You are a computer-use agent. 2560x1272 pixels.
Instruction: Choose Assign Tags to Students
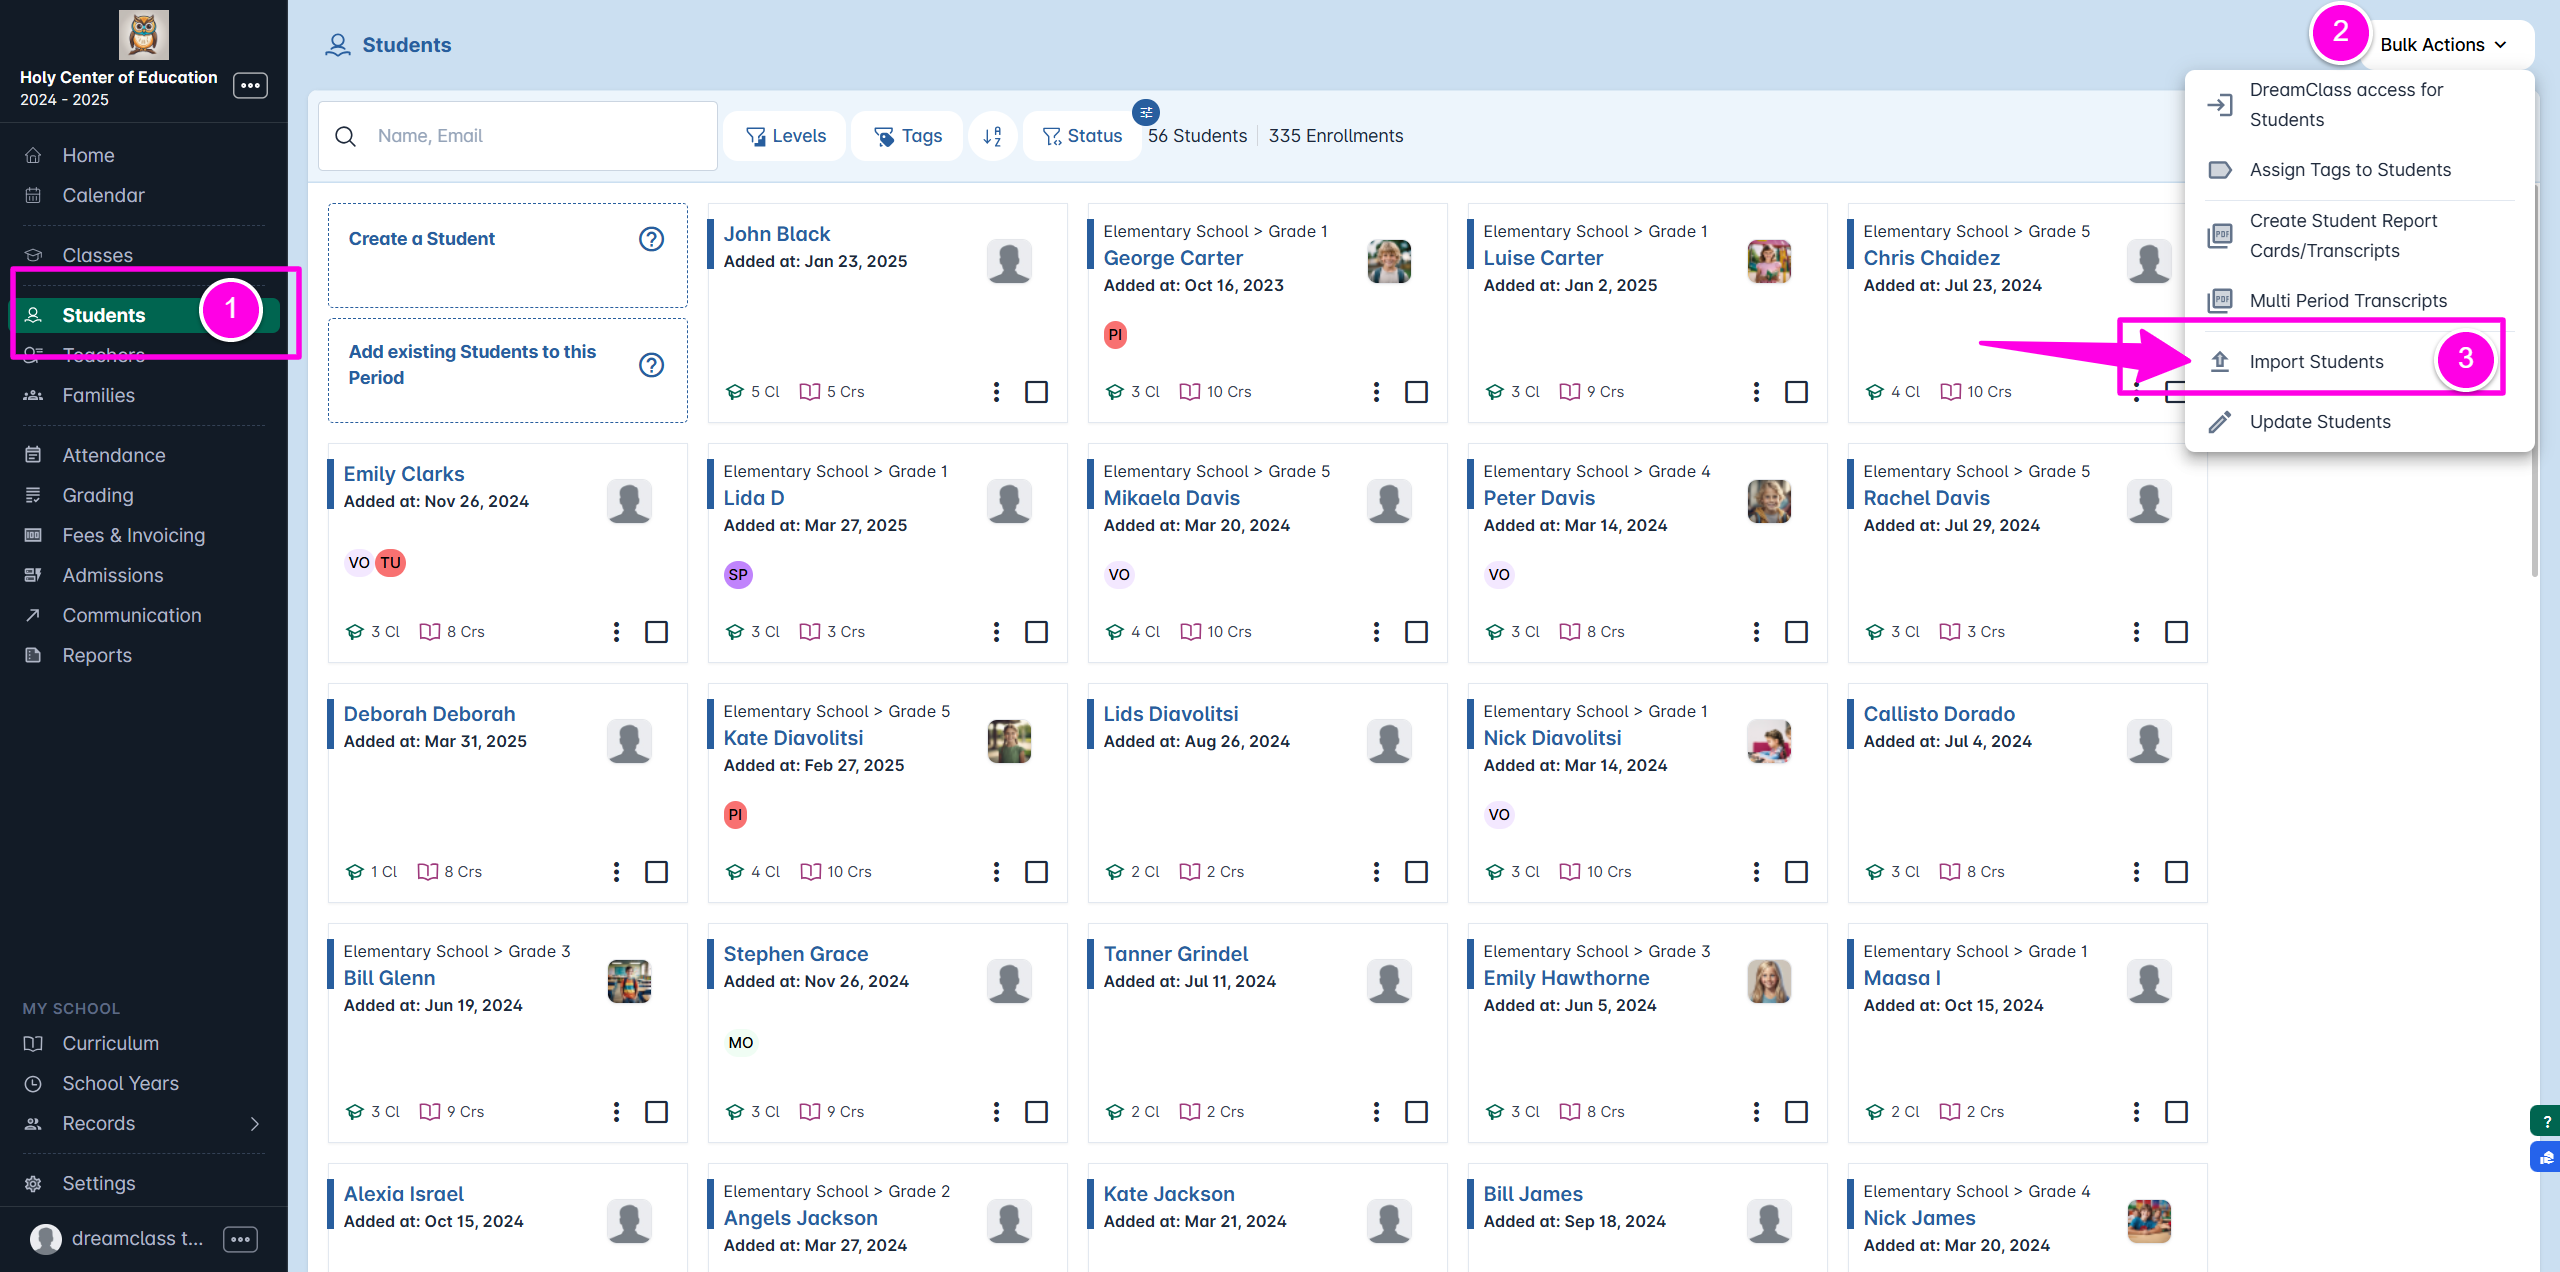click(x=2360, y=170)
